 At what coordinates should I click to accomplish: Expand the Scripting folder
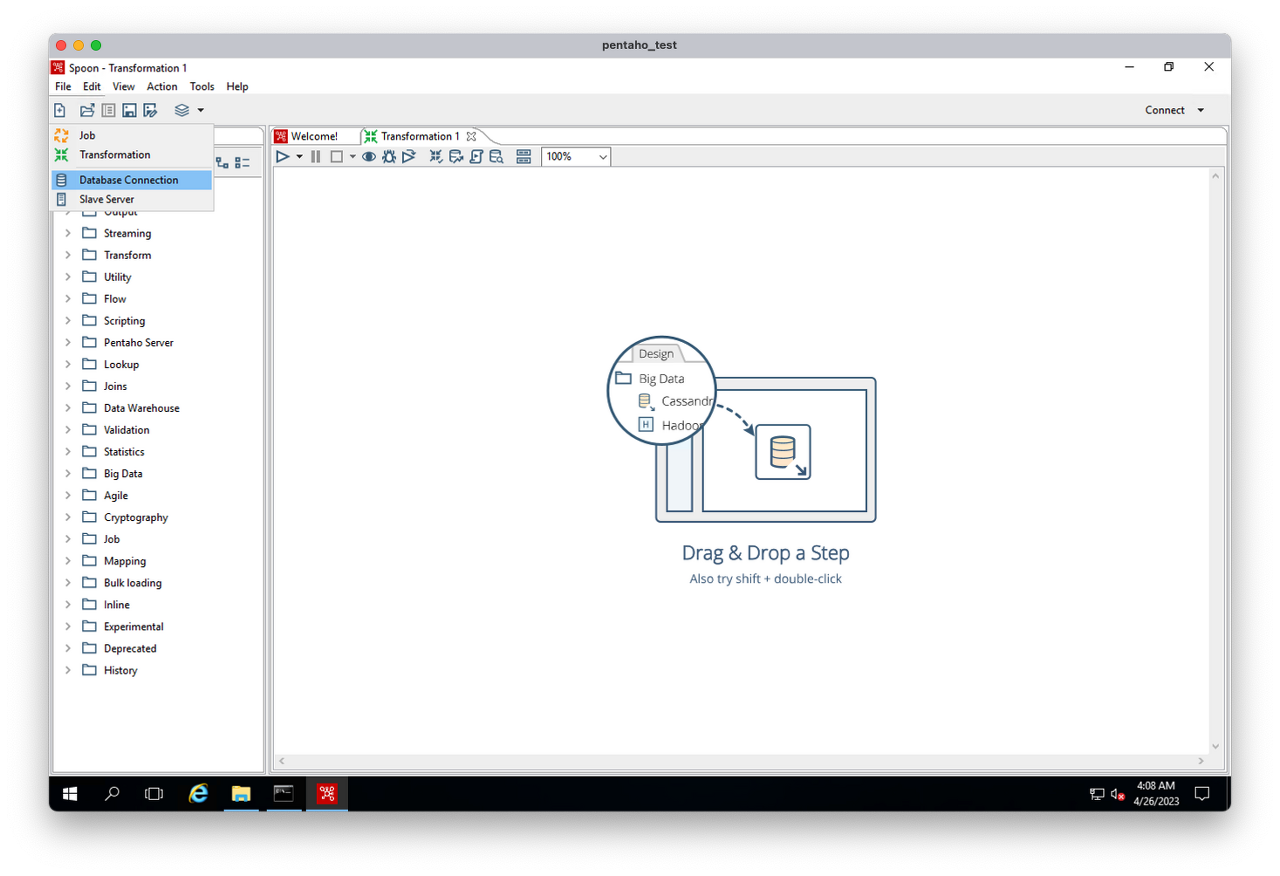[x=68, y=321]
